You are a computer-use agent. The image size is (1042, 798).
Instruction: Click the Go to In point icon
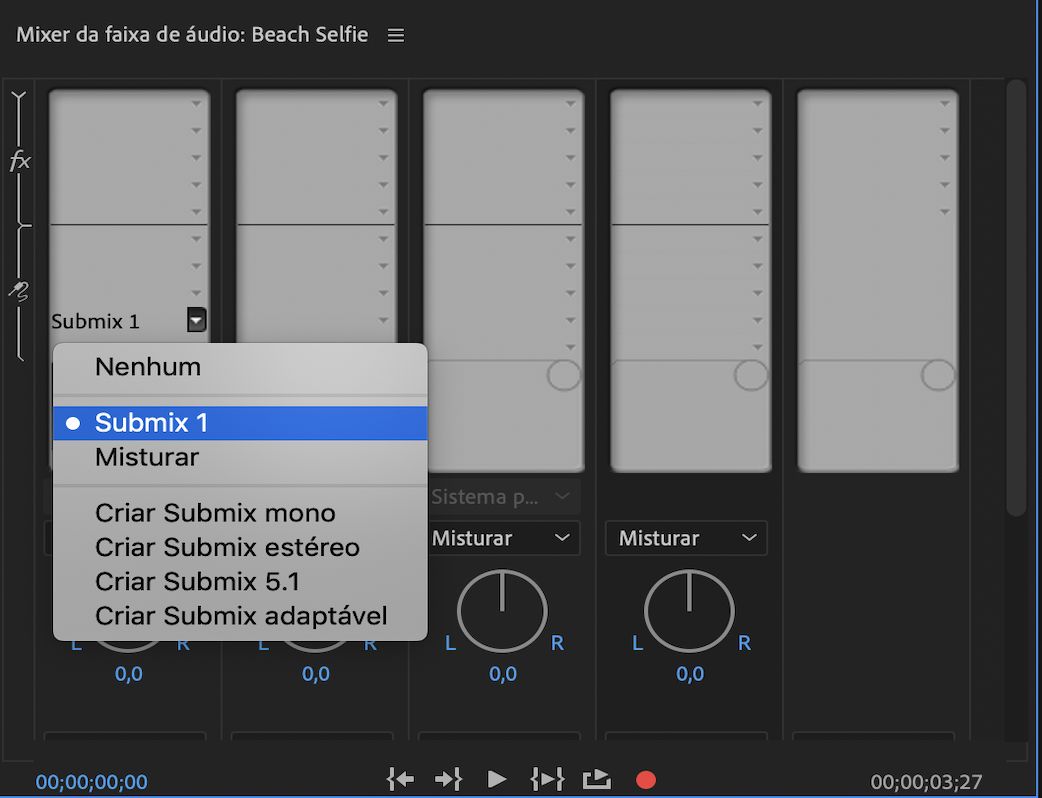pos(399,779)
